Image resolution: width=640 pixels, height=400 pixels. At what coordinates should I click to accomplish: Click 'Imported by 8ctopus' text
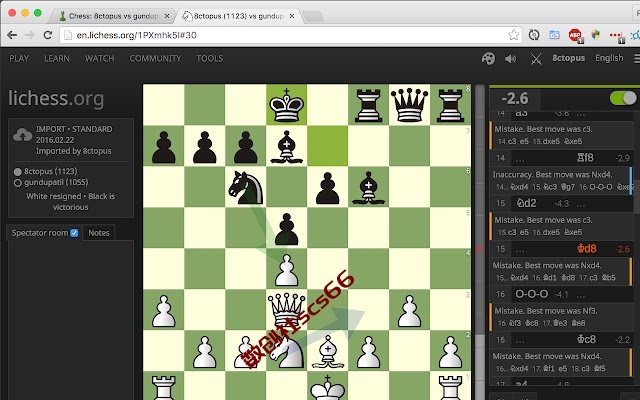point(73,151)
